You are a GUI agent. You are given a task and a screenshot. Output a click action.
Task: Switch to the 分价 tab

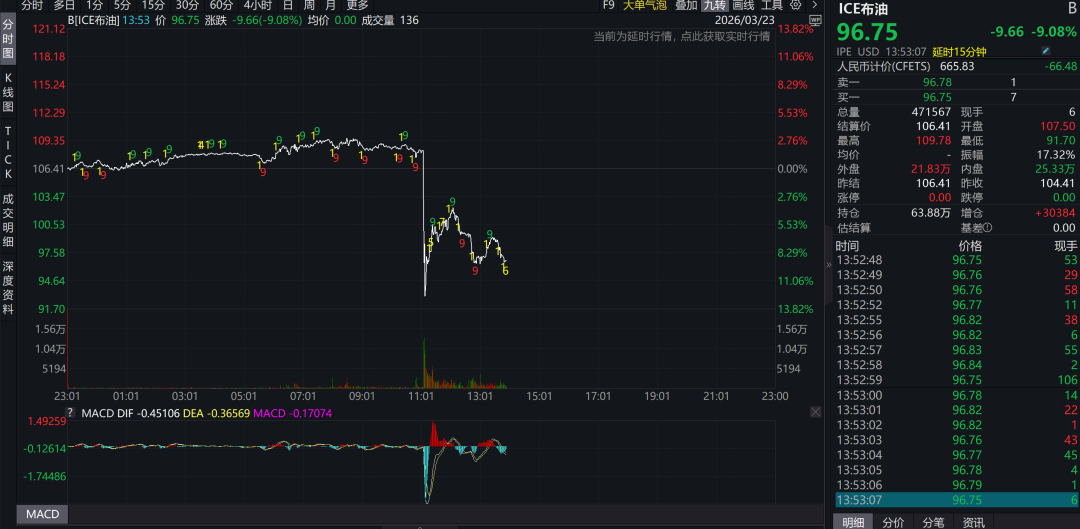pyautogui.click(x=892, y=521)
